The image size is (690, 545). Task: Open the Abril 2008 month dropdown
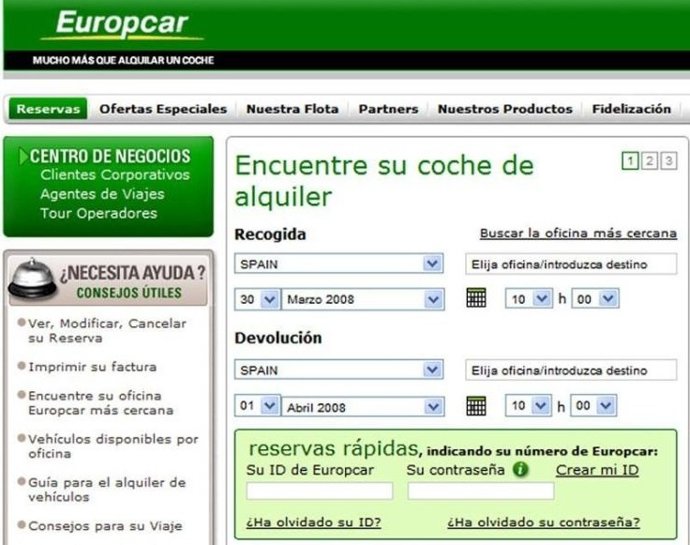[363, 407]
